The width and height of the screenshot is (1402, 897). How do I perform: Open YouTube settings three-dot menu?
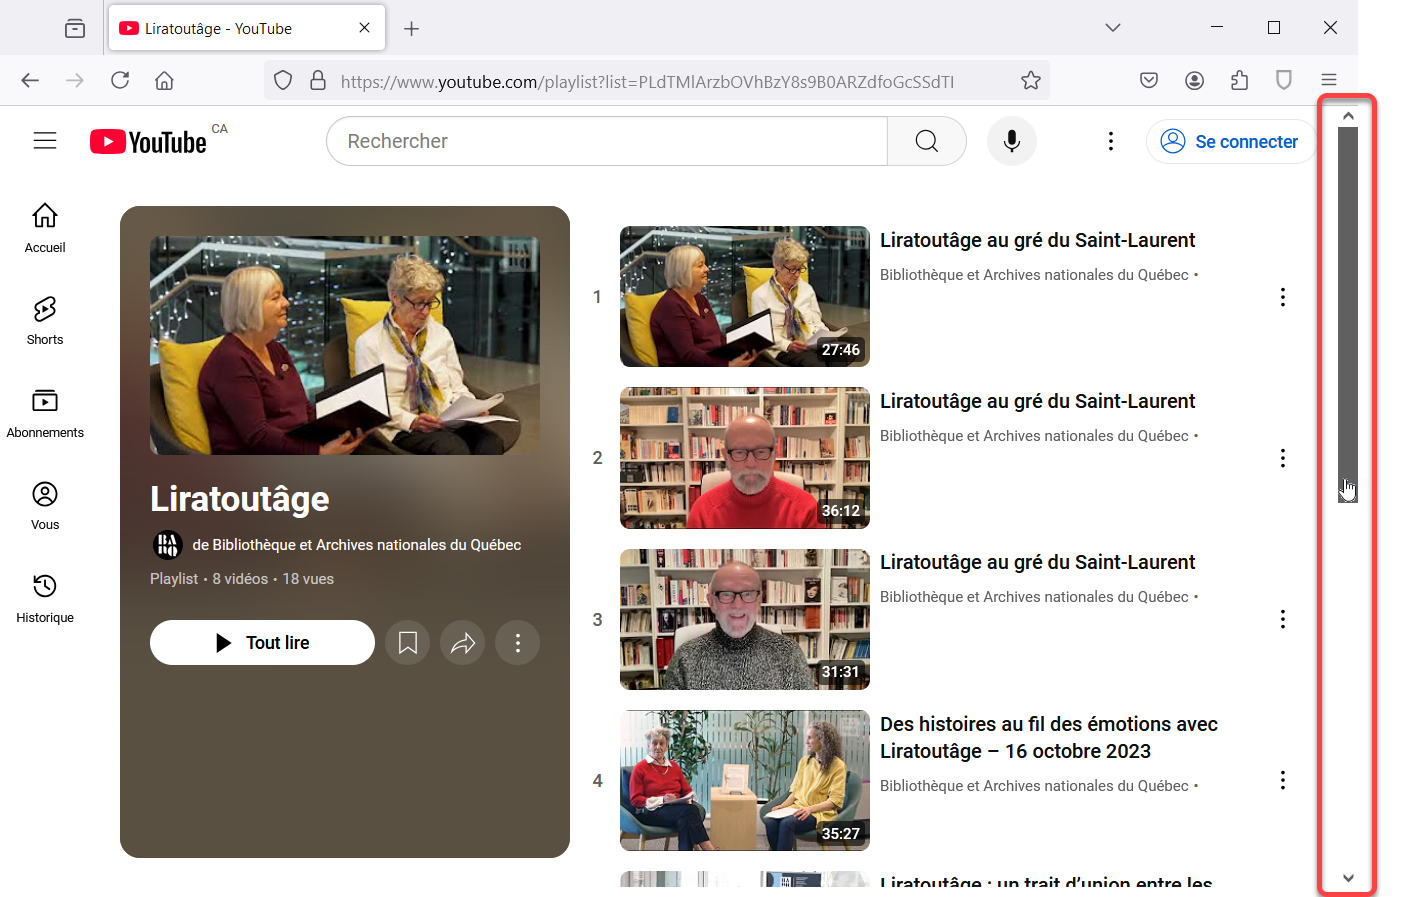(1110, 141)
